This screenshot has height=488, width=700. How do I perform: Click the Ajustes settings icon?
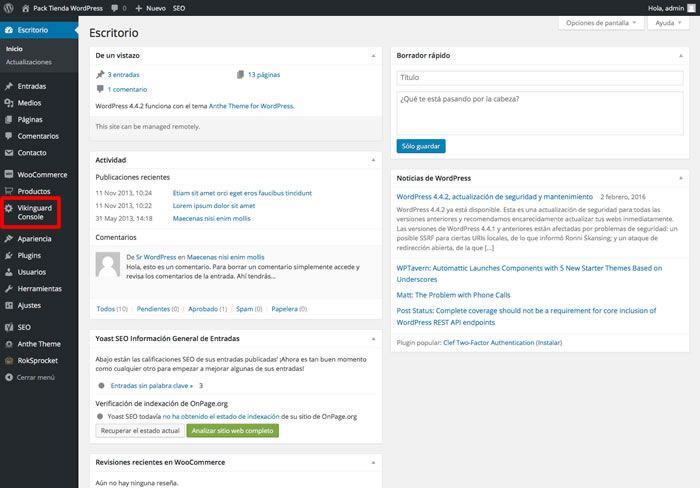8,305
